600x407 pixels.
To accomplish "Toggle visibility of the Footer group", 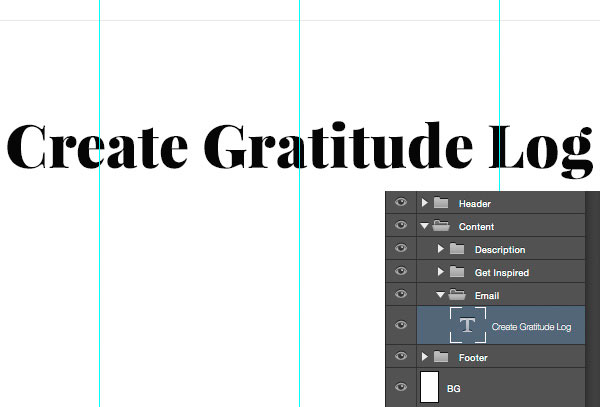I will [x=401, y=356].
